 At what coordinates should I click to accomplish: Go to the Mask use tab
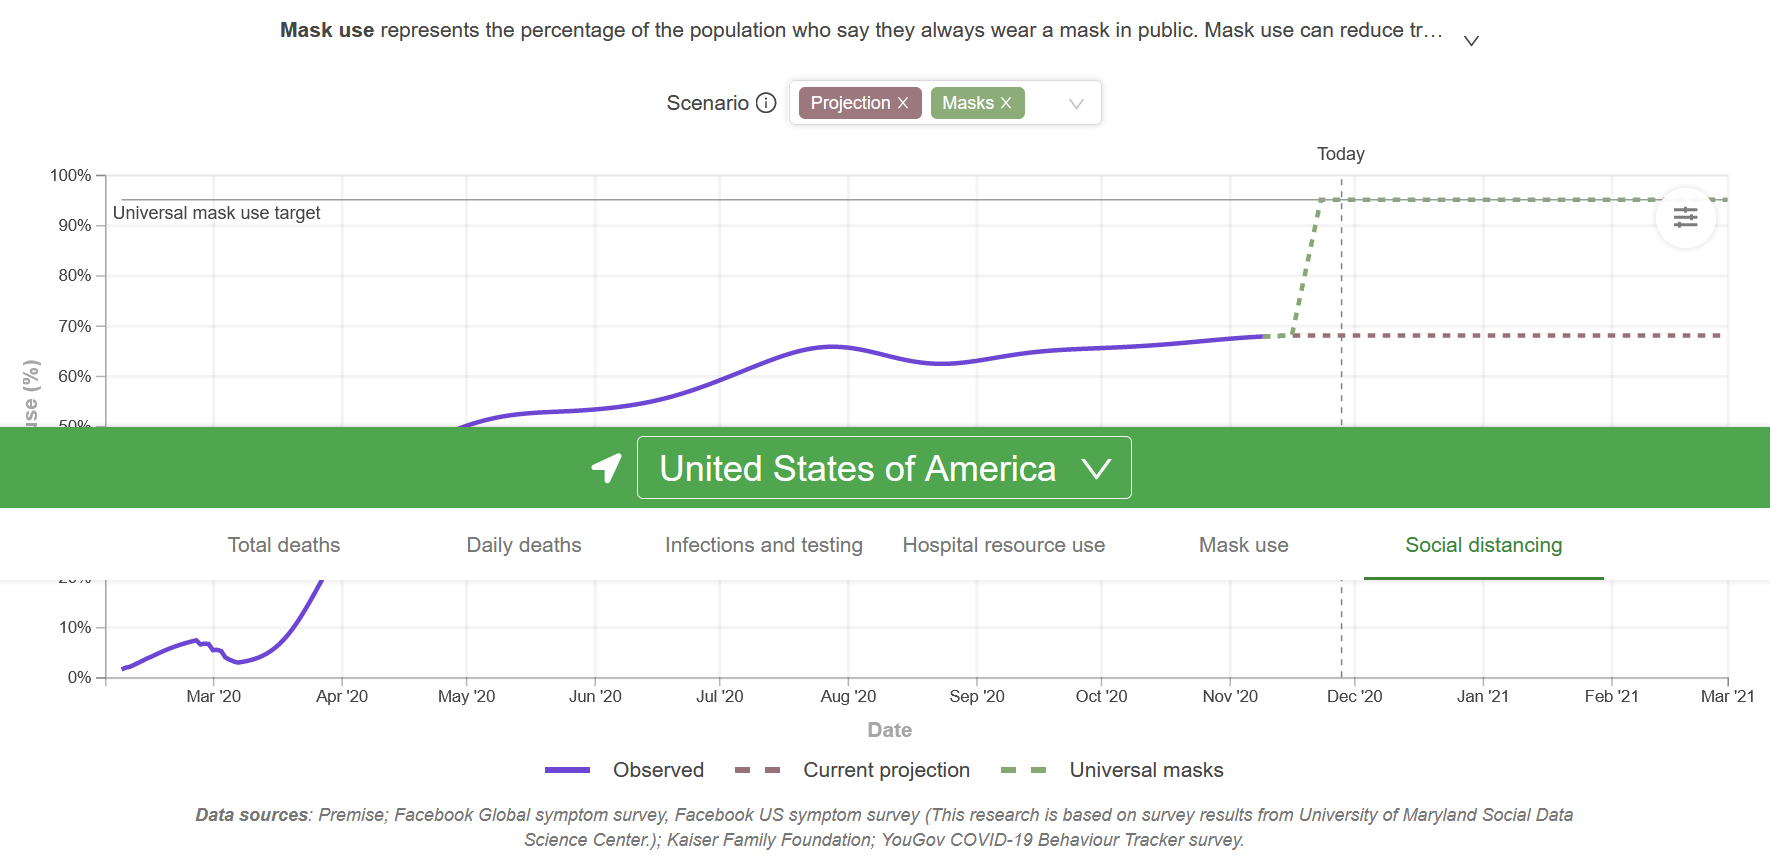(x=1244, y=545)
